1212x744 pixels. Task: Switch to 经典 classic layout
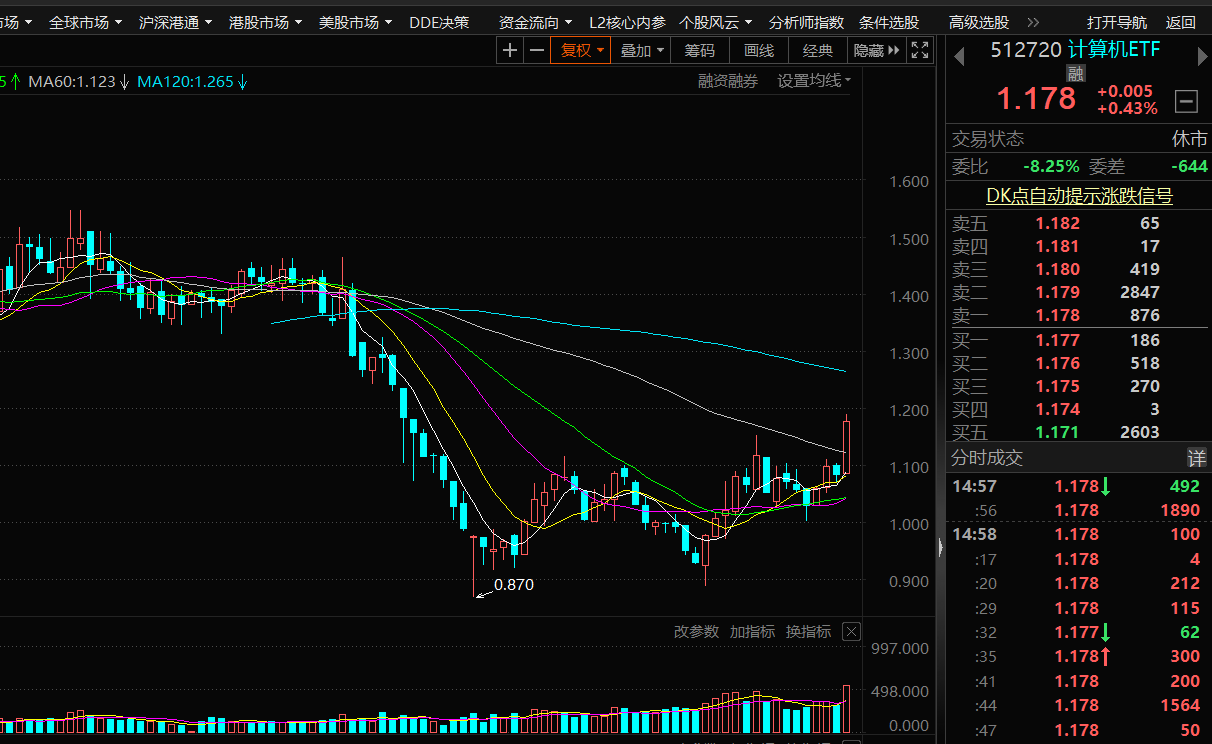point(818,50)
